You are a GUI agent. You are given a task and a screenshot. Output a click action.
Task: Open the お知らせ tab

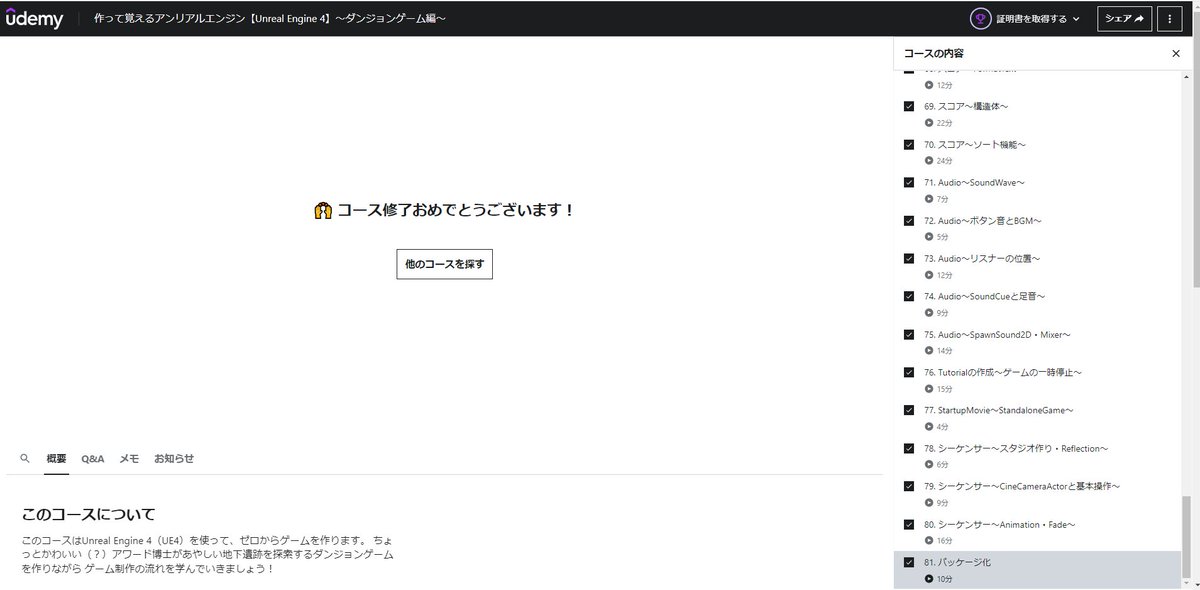pyautogui.click(x=174, y=458)
